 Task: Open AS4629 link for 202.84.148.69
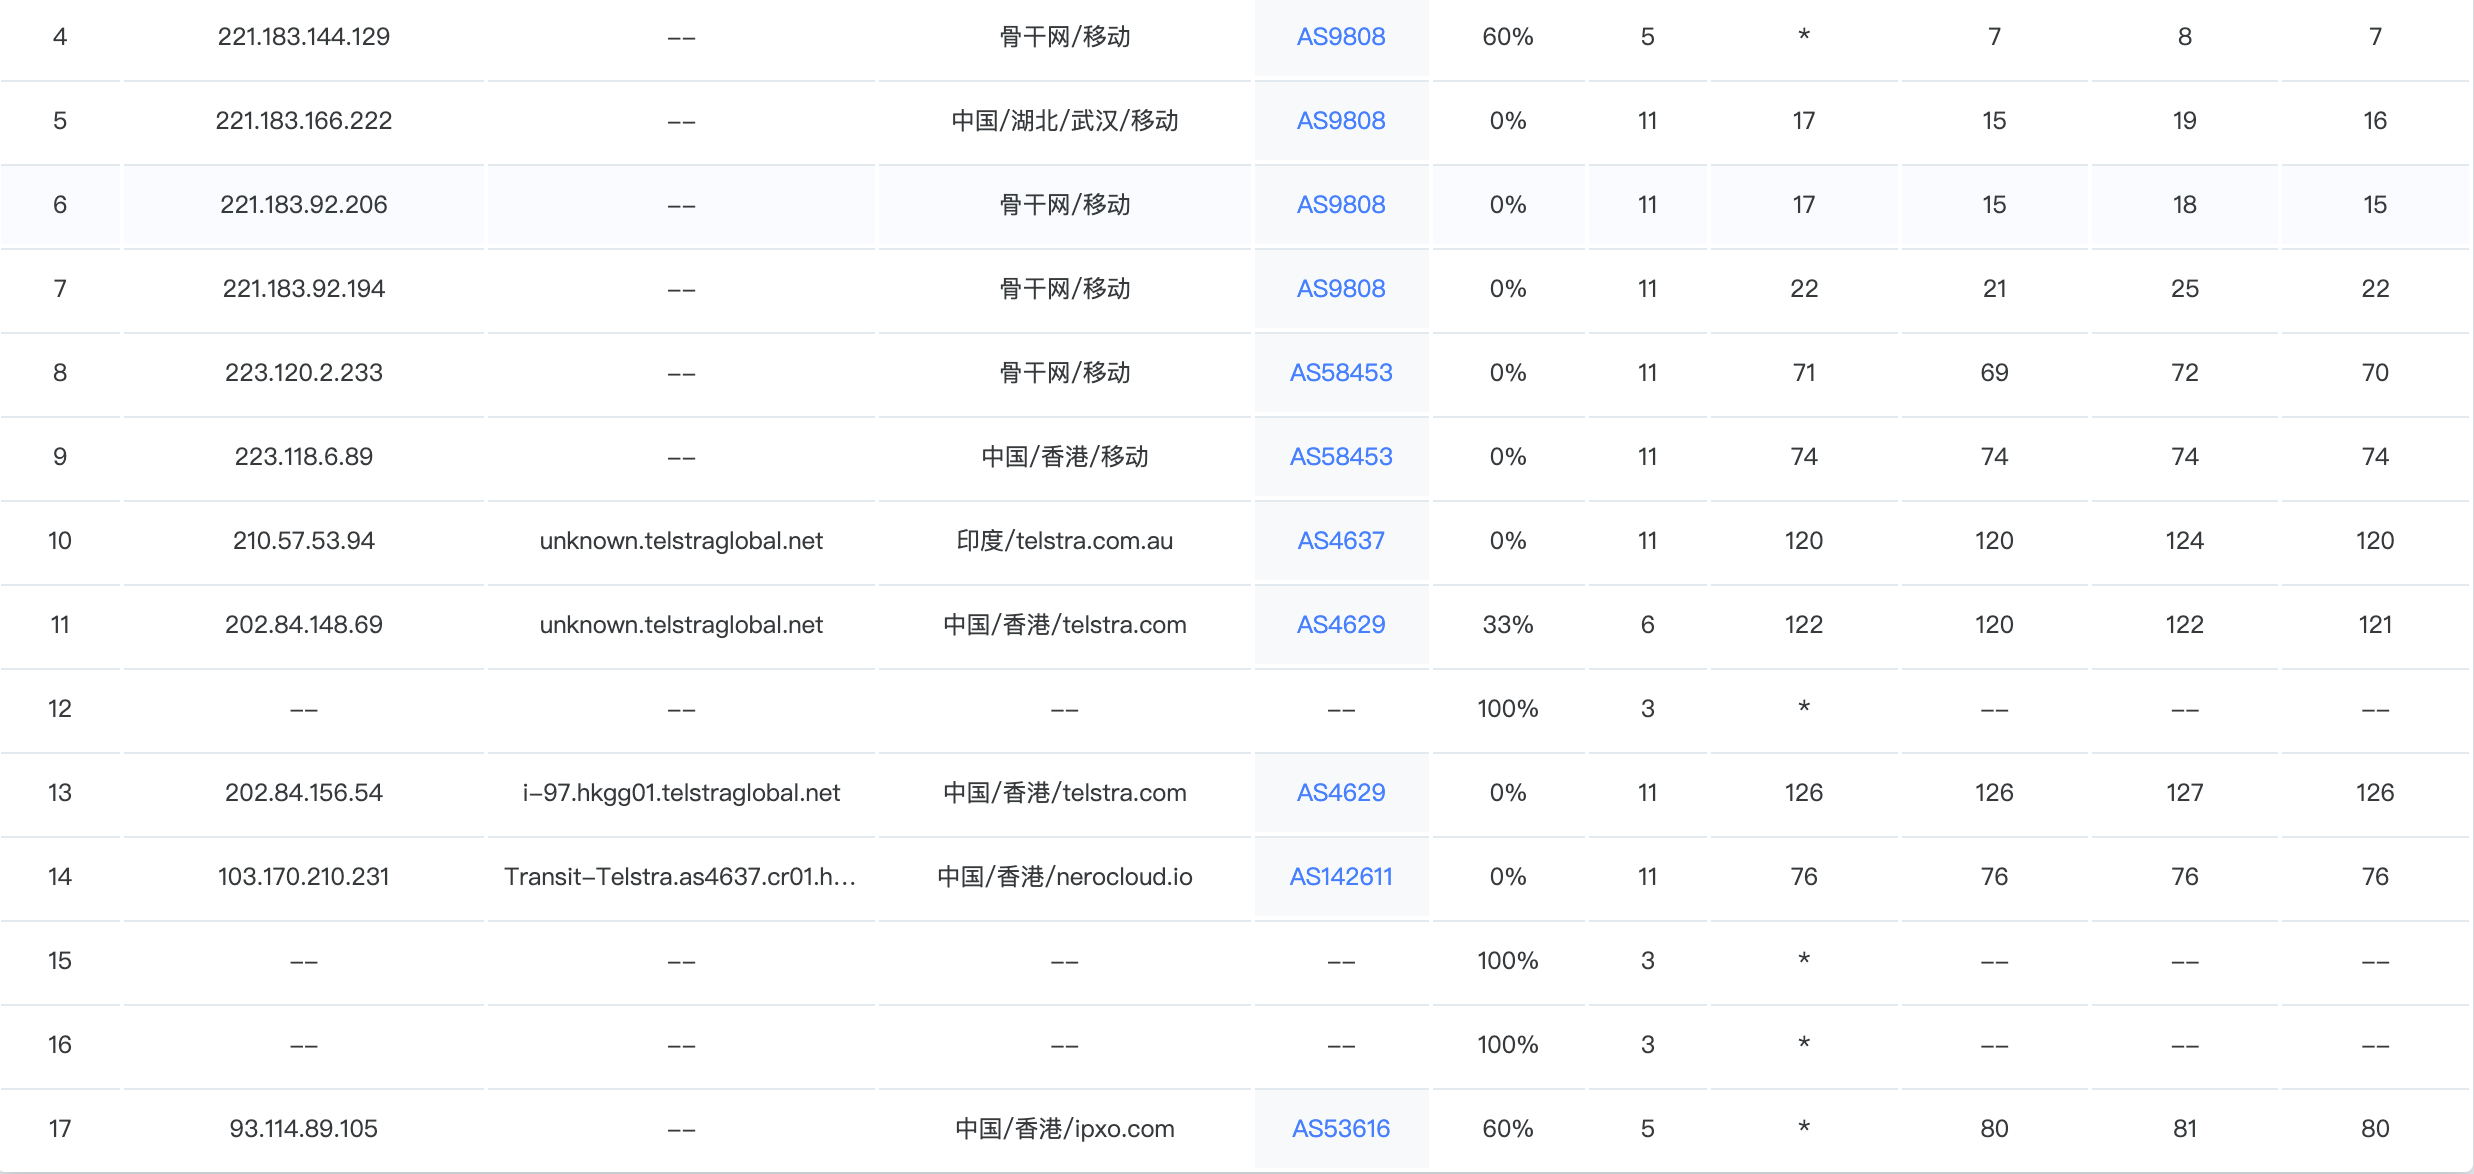pos(1340,625)
